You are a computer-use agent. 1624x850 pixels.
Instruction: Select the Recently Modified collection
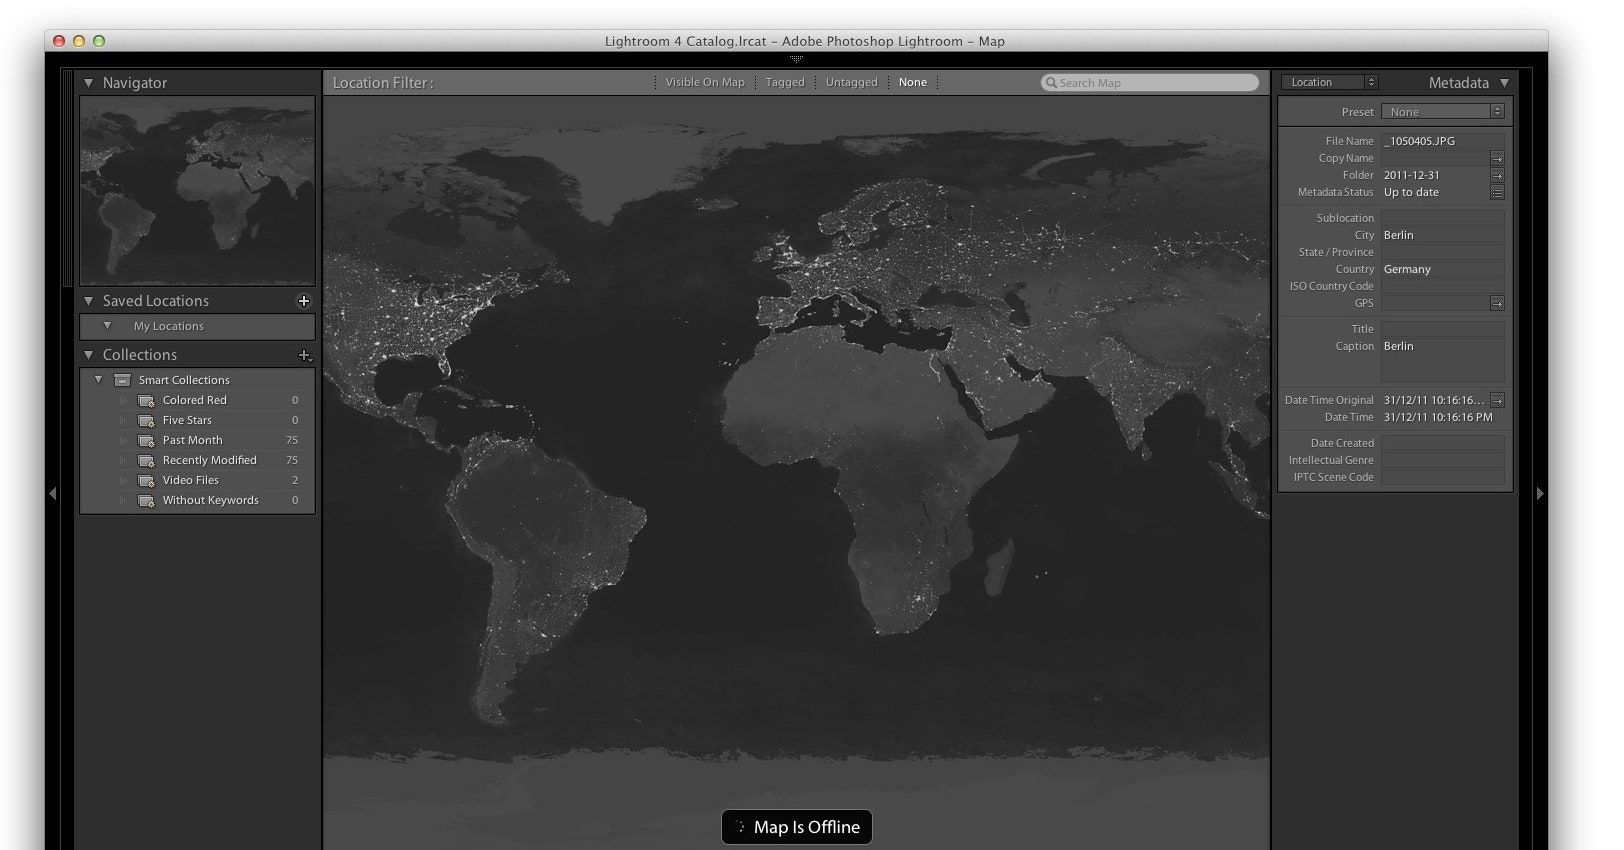click(x=210, y=461)
